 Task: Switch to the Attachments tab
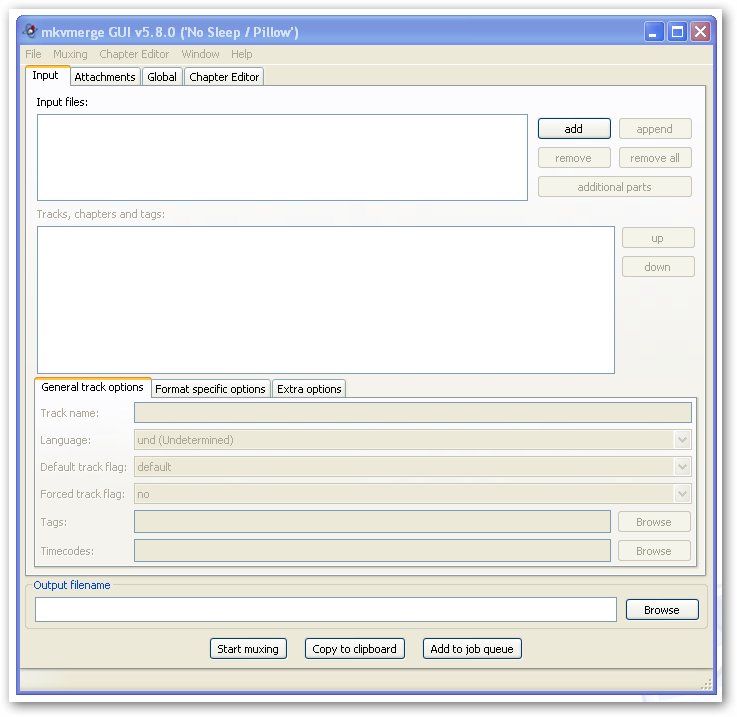pyautogui.click(x=104, y=77)
